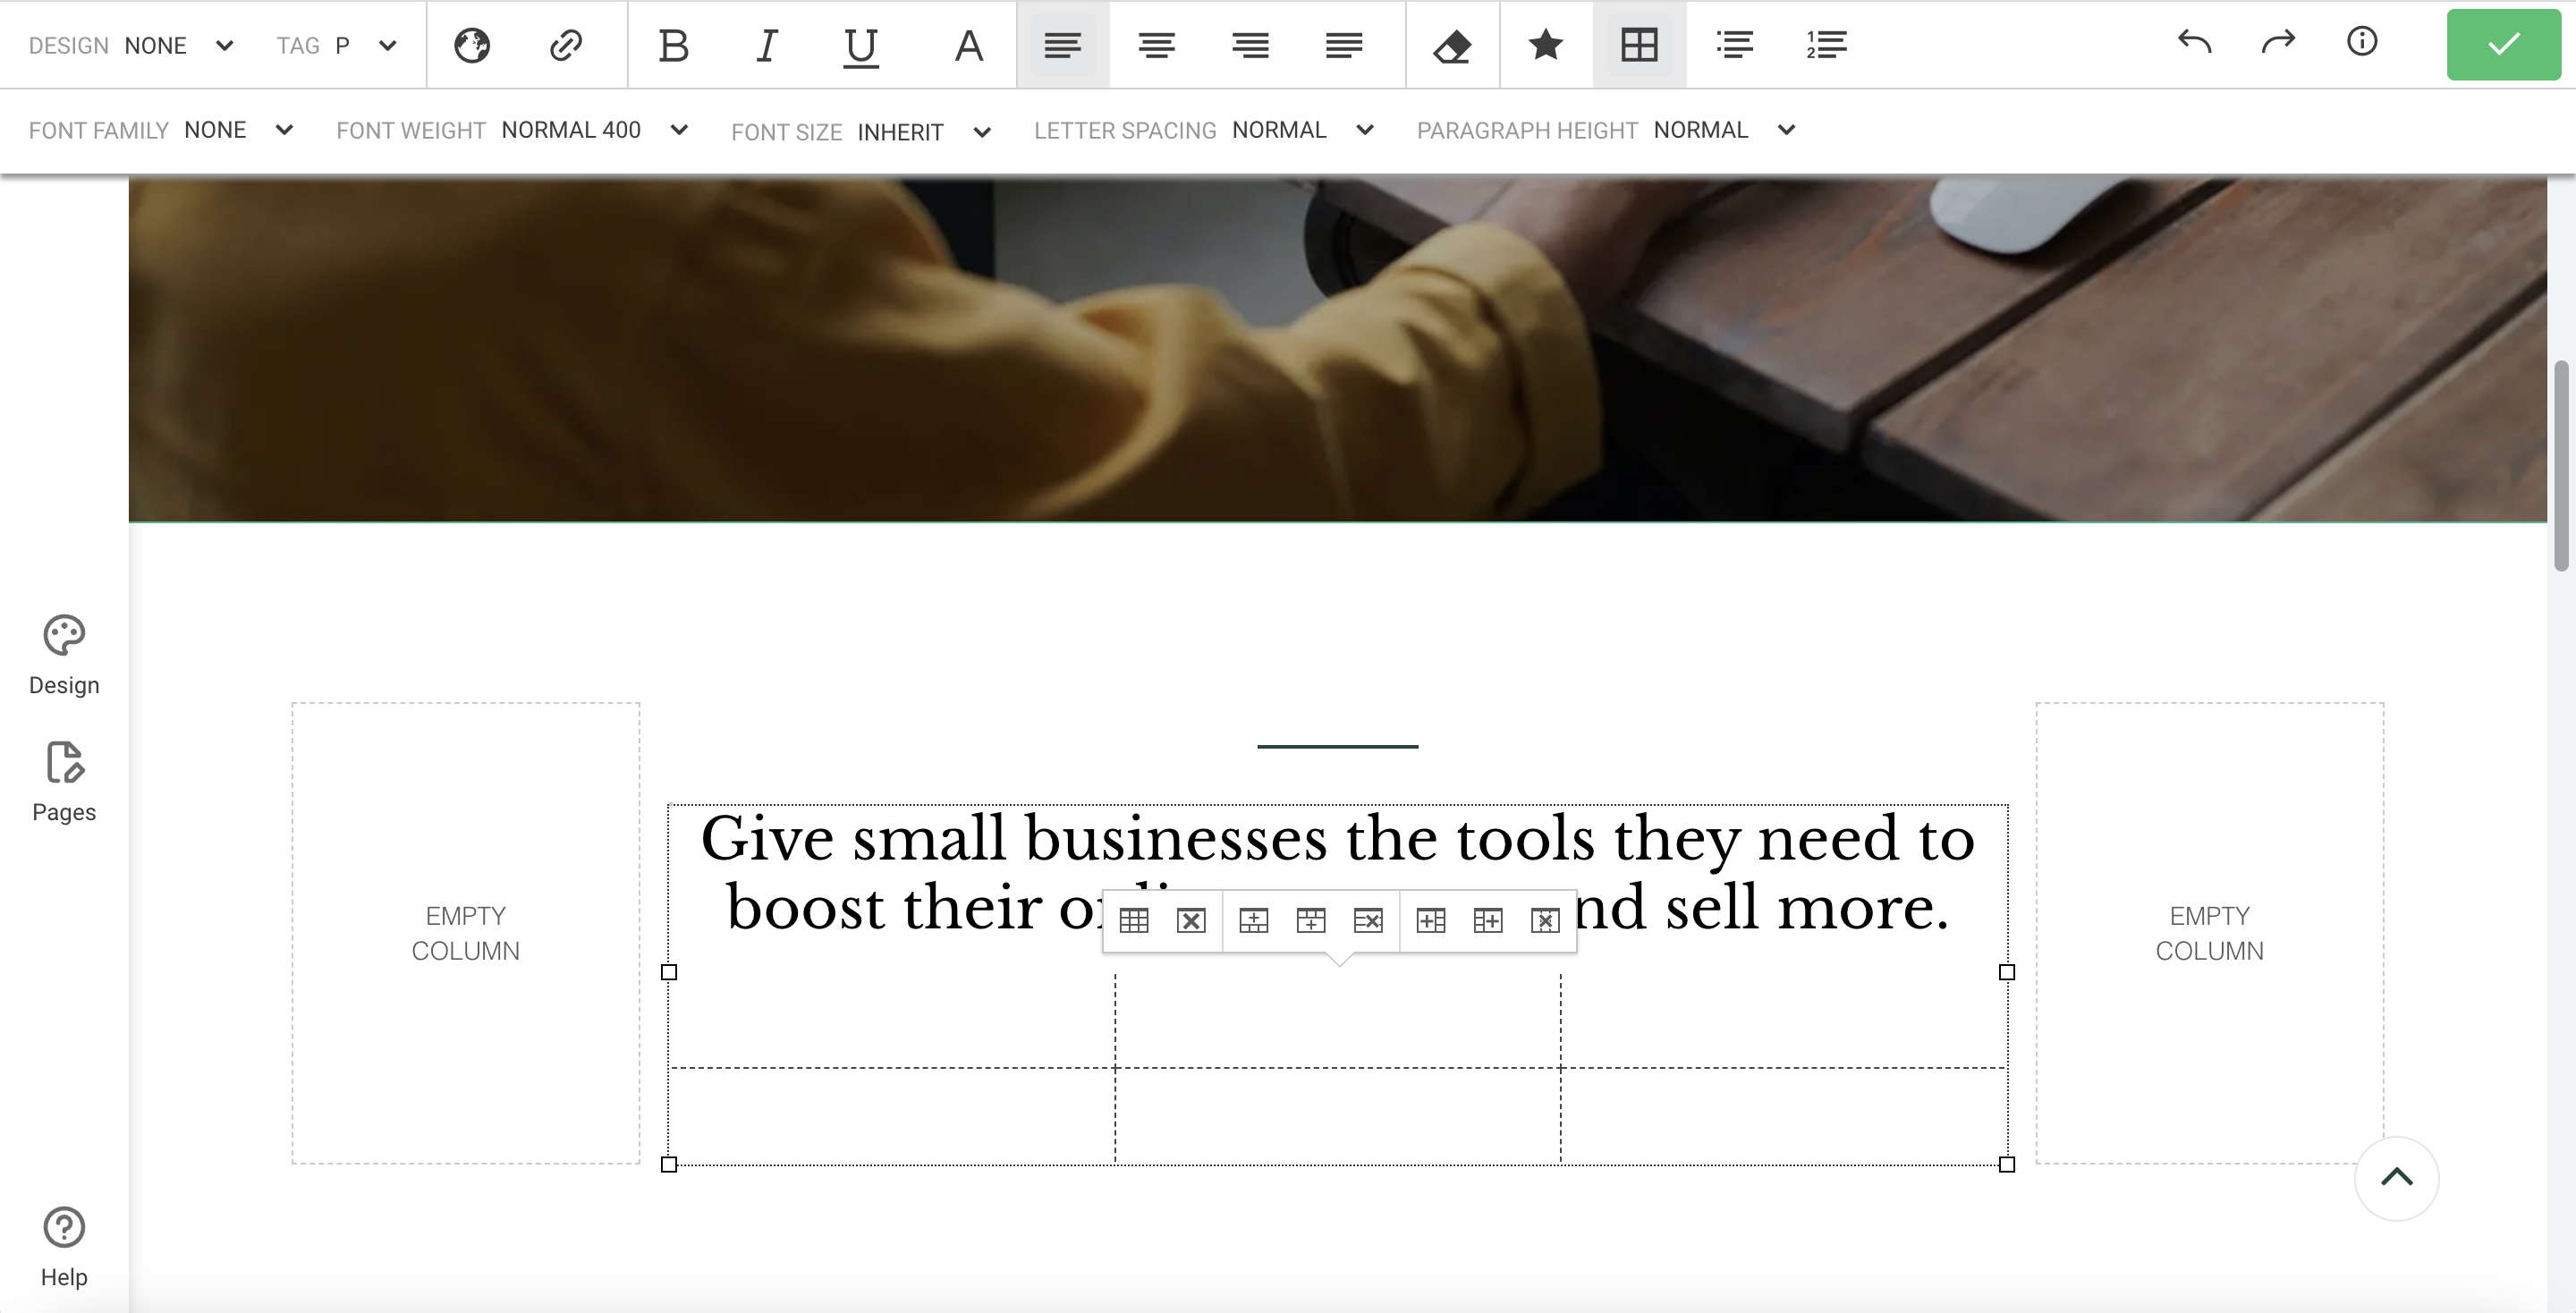Delete the table via floating toolbar
The width and height of the screenshot is (2576, 1313).
point(1191,921)
